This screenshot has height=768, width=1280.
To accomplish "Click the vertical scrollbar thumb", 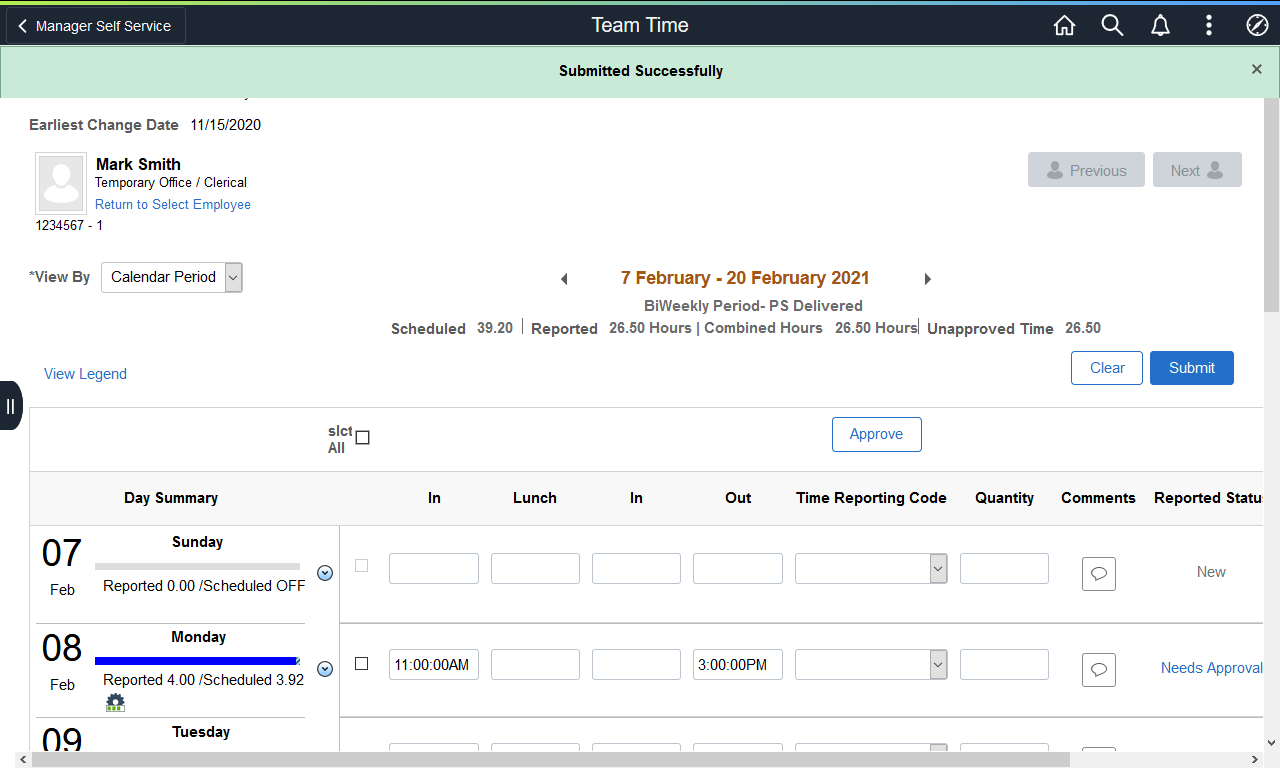I will click(1271, 205).
